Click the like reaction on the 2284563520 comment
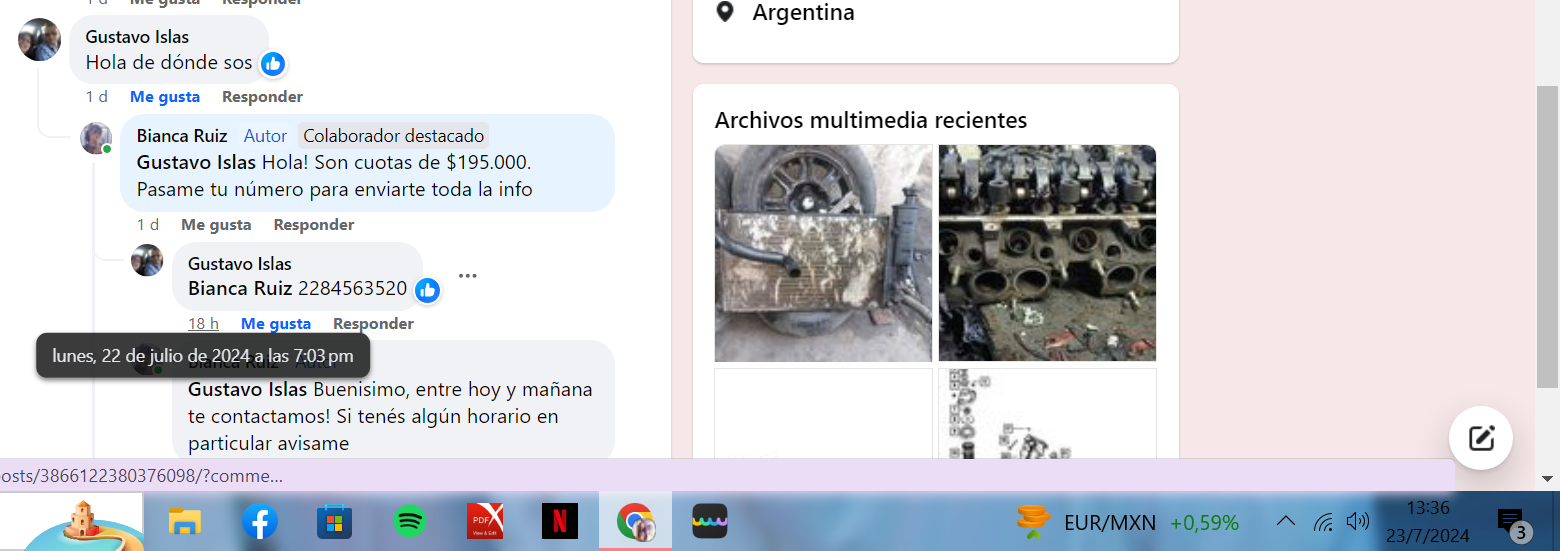1560x551 pixels. [x=427, y=291]
